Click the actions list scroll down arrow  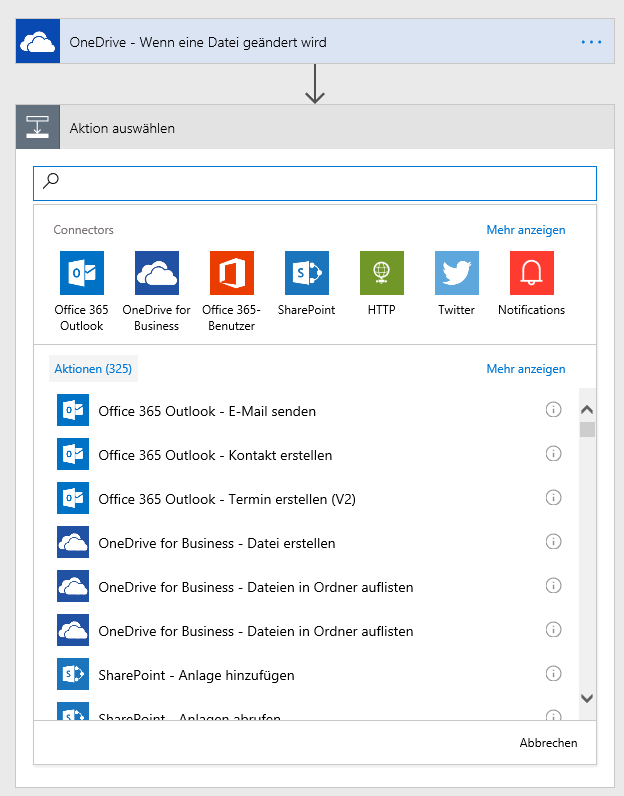click(587, 698)
